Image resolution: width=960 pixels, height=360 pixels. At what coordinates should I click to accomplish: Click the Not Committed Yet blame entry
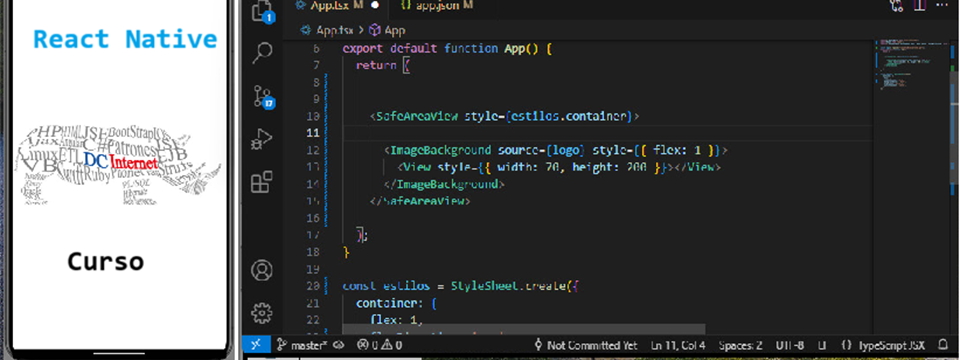tap(585, 345)
